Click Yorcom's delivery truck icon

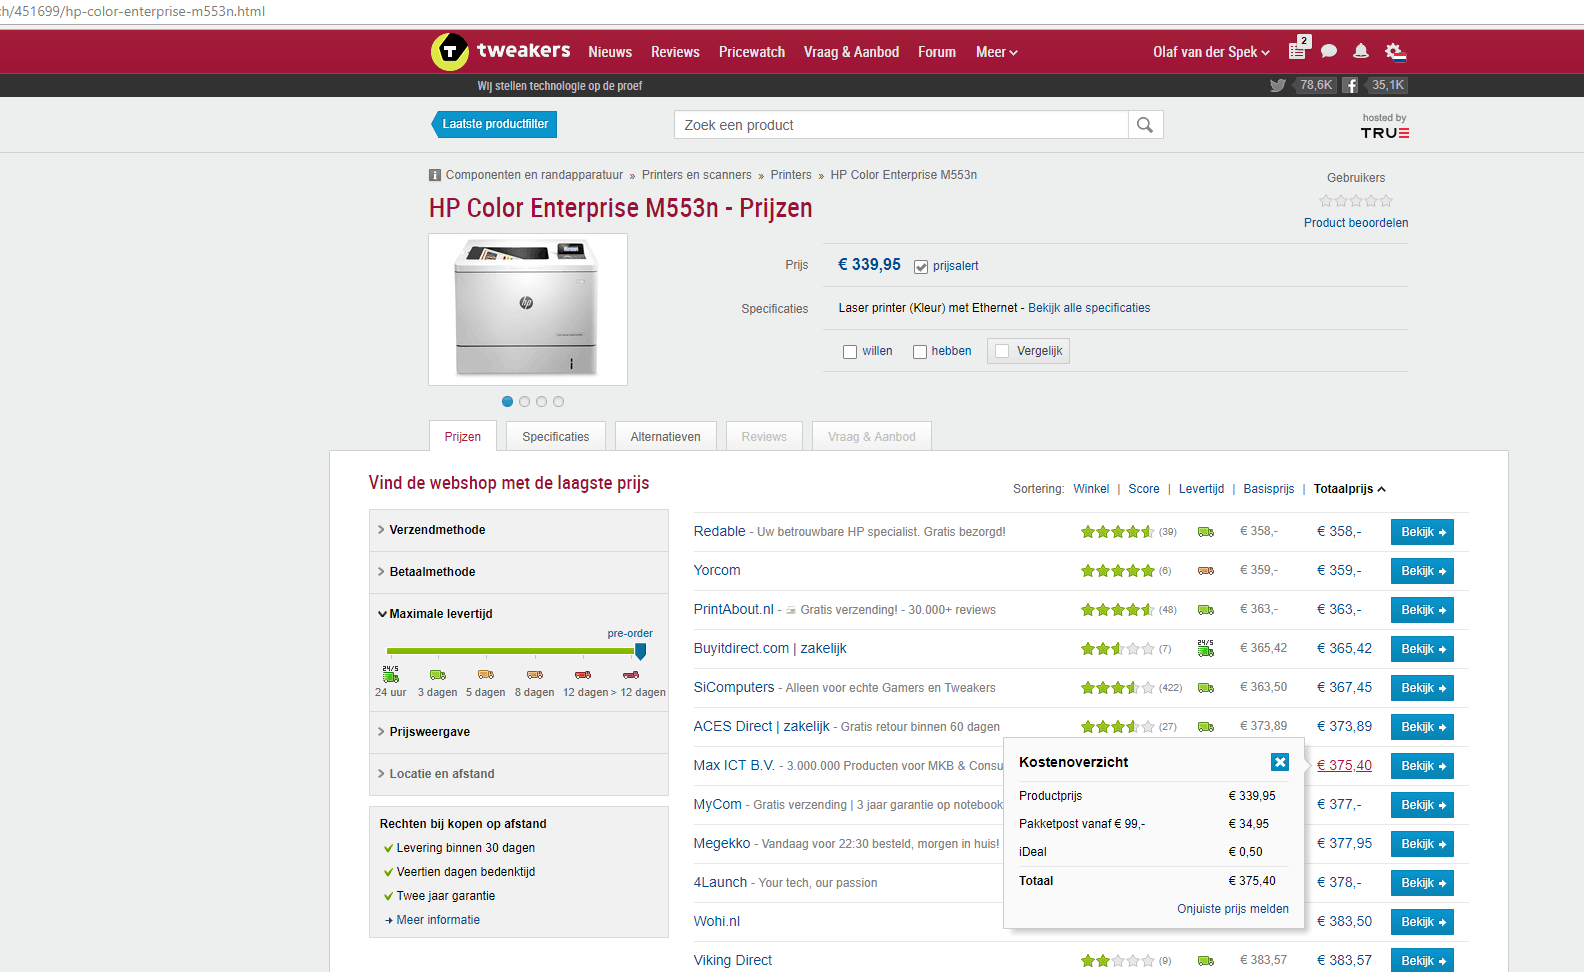click(1206, 571)
